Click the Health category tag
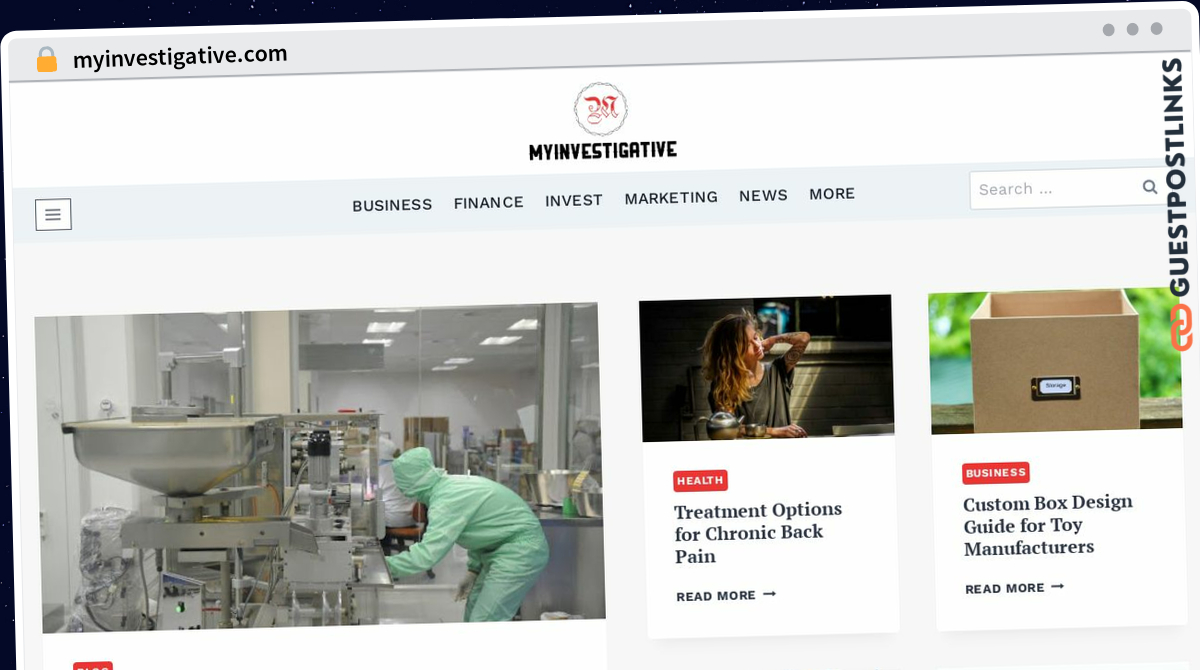The image size is (1200, 670). 700,481
